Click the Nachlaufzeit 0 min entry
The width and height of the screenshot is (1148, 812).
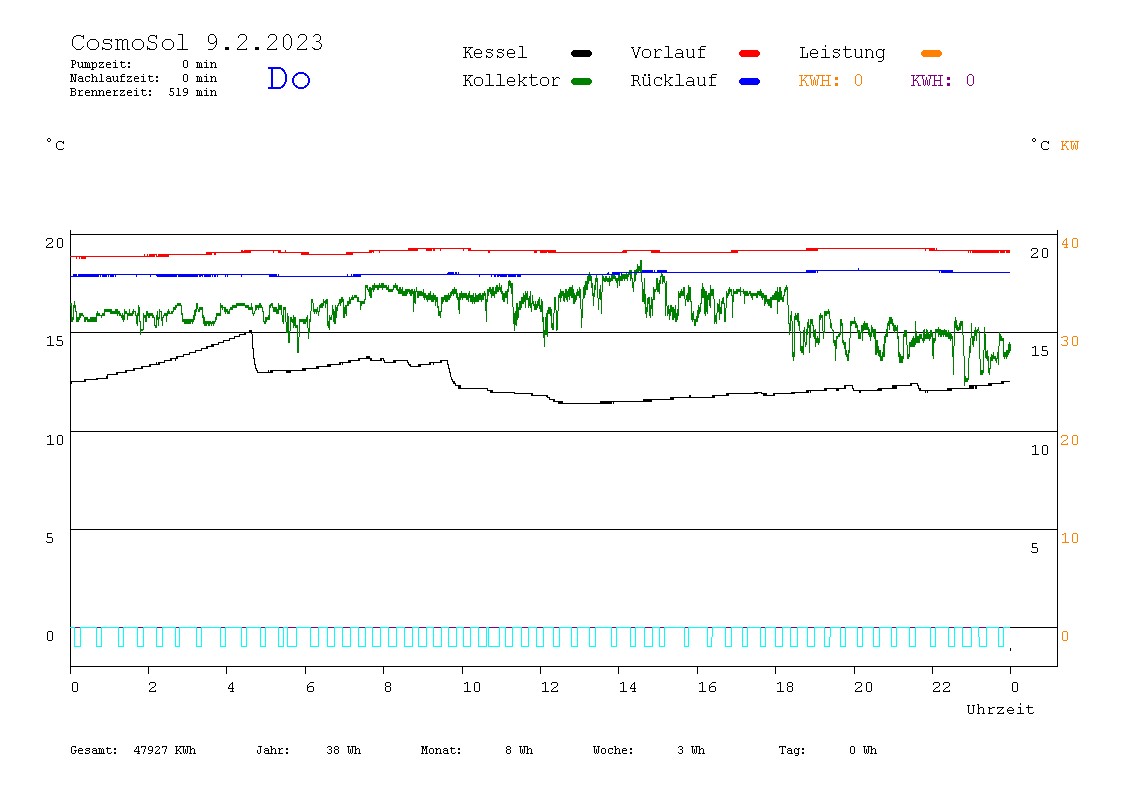pyautogui.click(x=144, y=78)
